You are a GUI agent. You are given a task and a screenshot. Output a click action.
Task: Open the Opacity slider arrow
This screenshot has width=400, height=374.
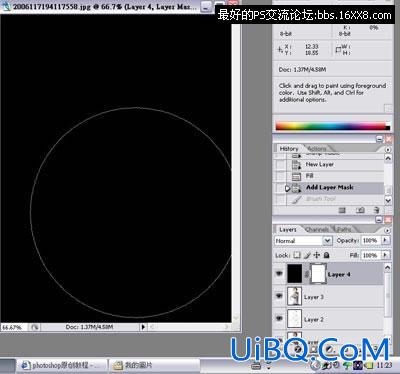click(x=385, y=240)
